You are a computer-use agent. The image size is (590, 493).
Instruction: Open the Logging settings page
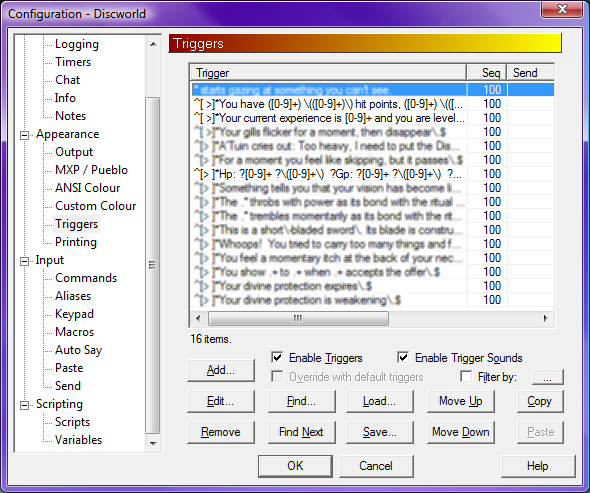77,44
